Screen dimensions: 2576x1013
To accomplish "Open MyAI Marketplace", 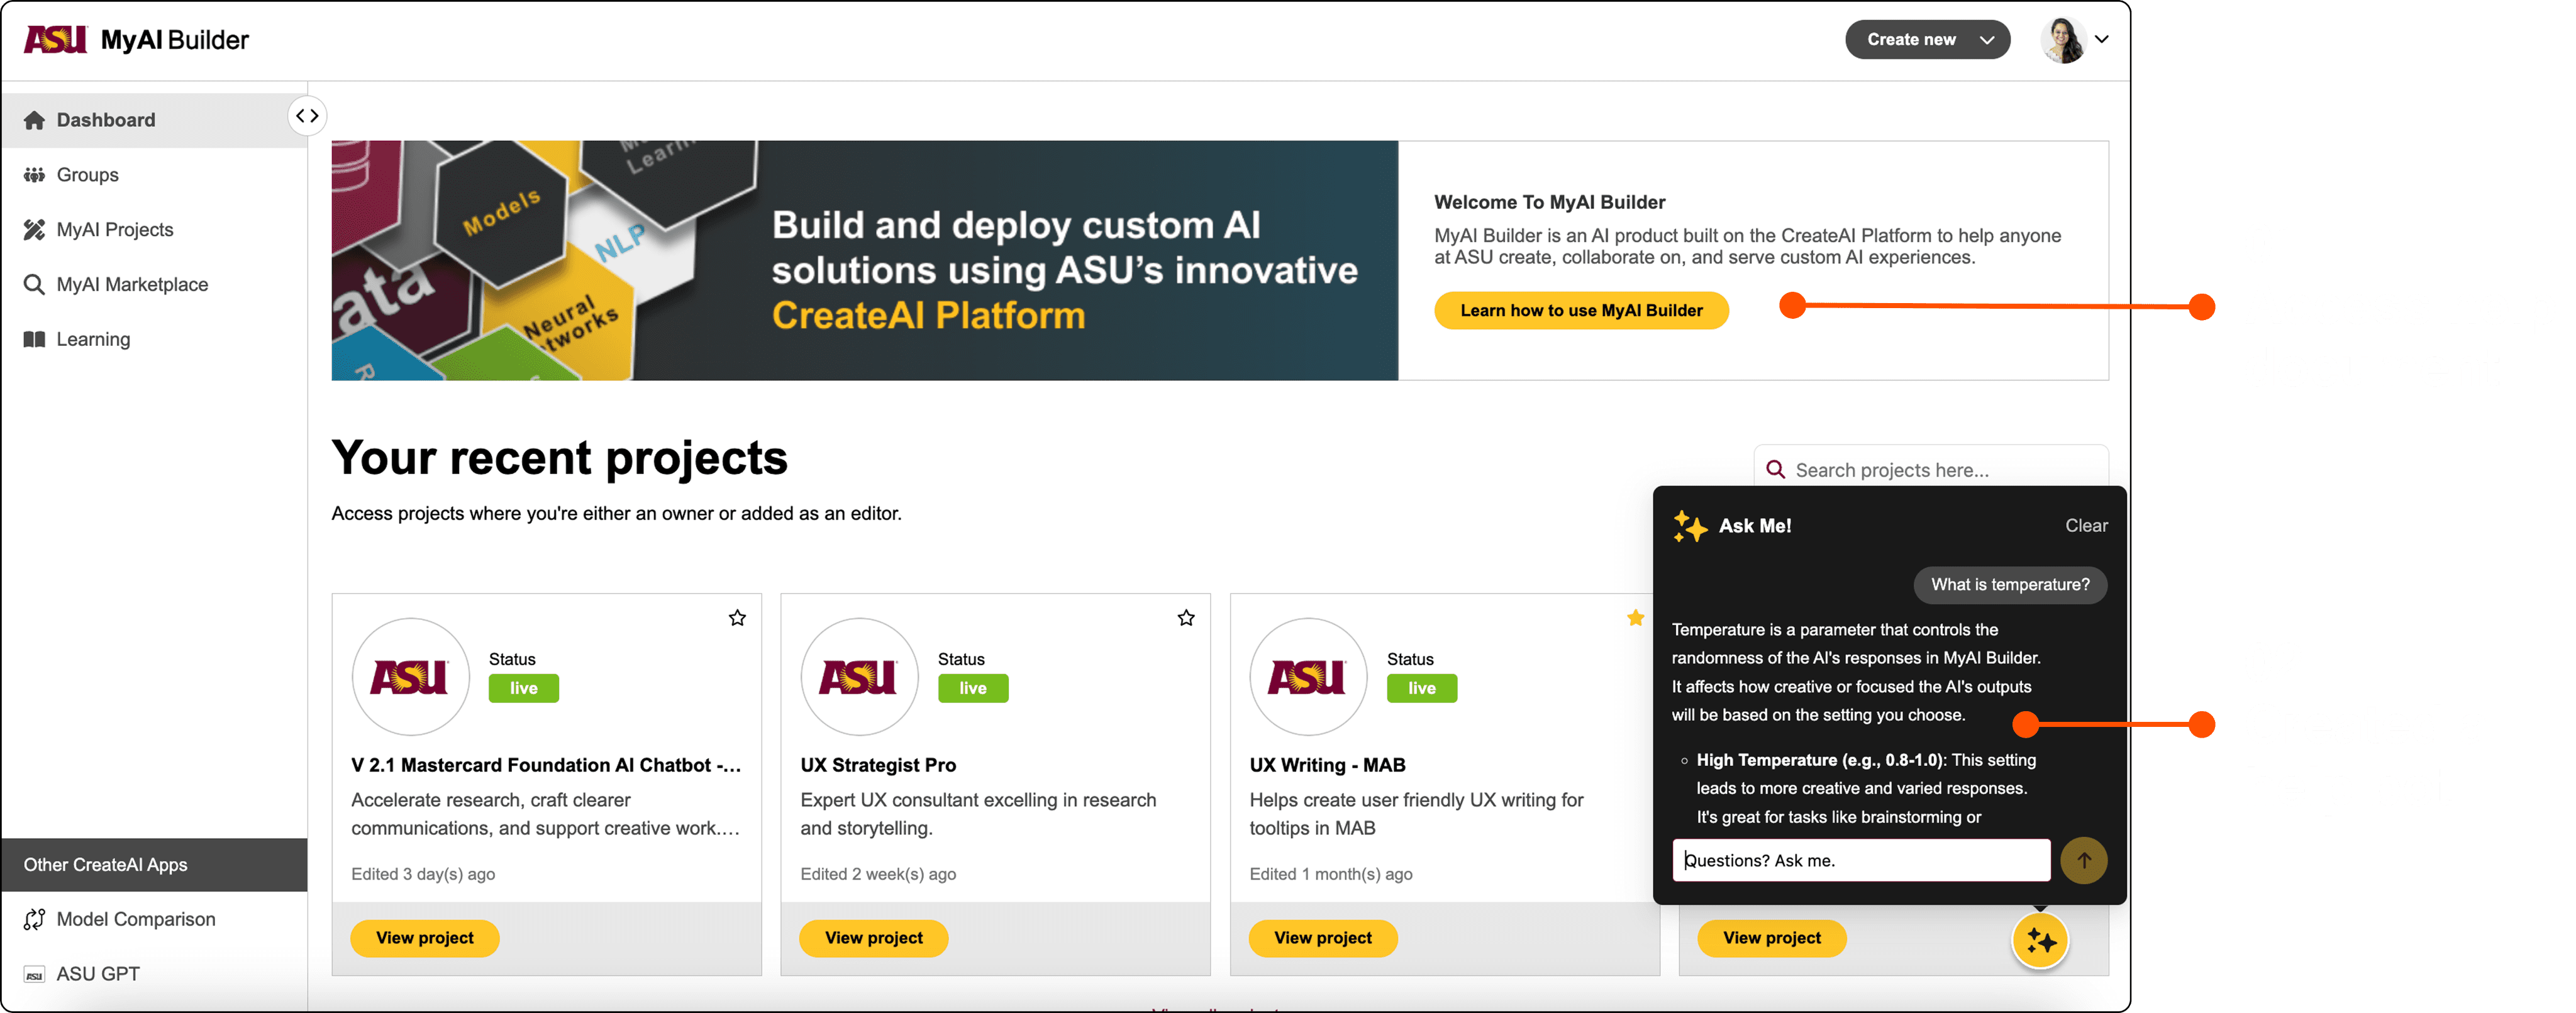I will 154,285.
